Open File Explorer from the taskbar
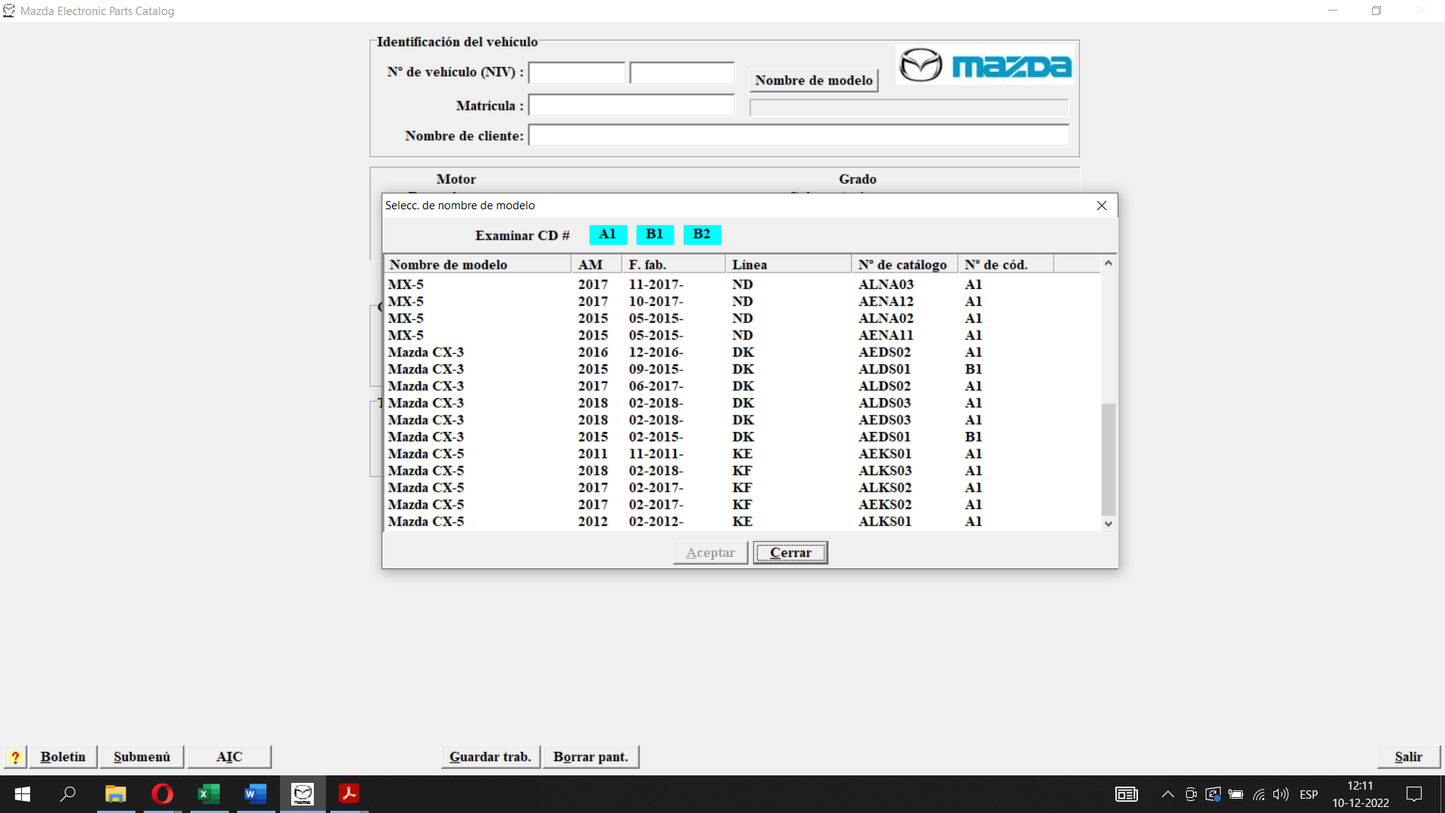1445x813 pixels. point(116,794)
